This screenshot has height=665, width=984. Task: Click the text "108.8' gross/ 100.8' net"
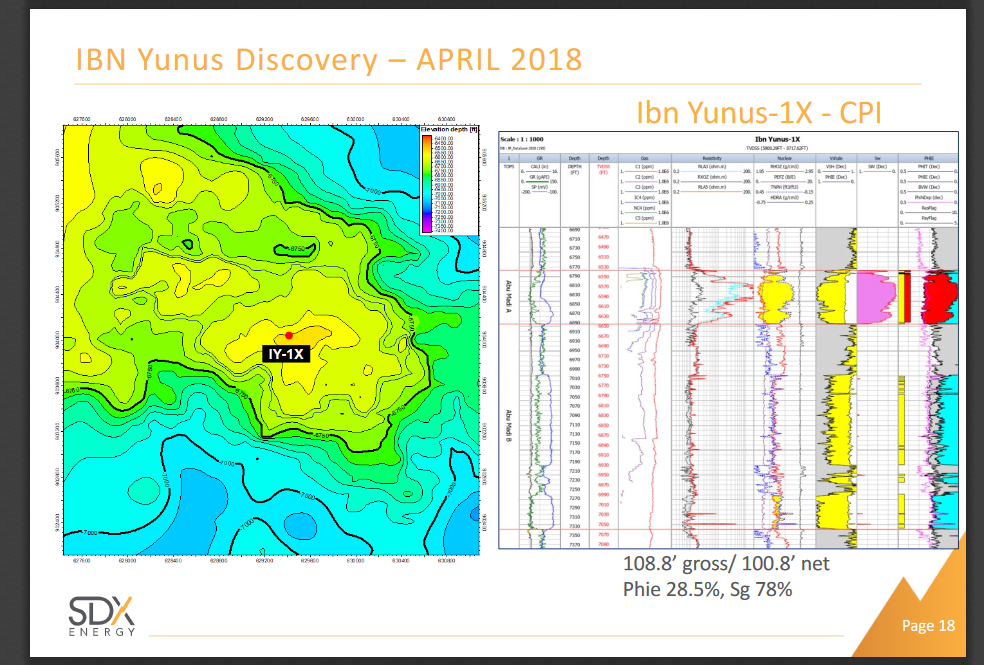726,563
